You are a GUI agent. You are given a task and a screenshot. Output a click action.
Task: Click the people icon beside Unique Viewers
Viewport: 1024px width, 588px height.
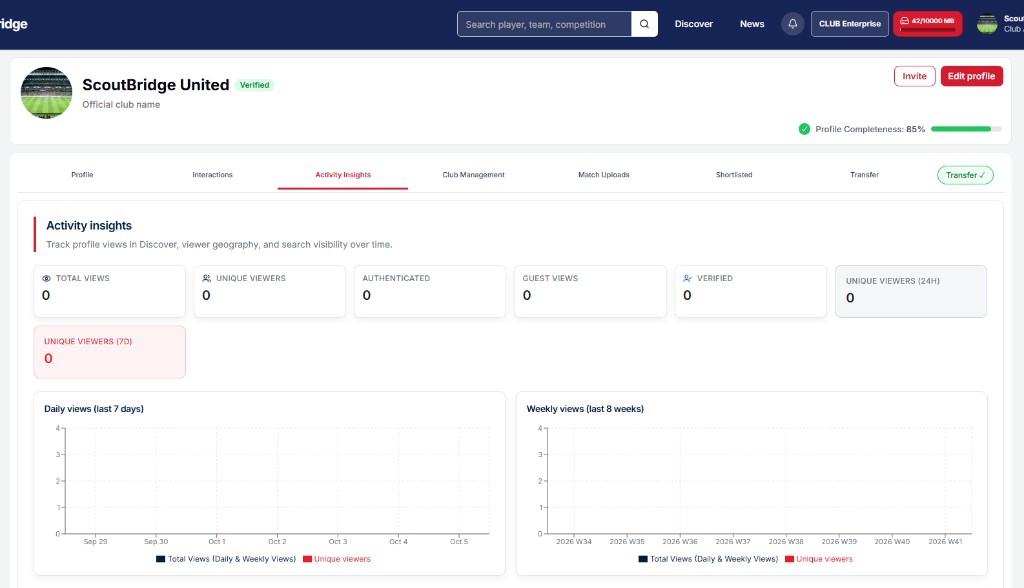(x=206, y=278)
